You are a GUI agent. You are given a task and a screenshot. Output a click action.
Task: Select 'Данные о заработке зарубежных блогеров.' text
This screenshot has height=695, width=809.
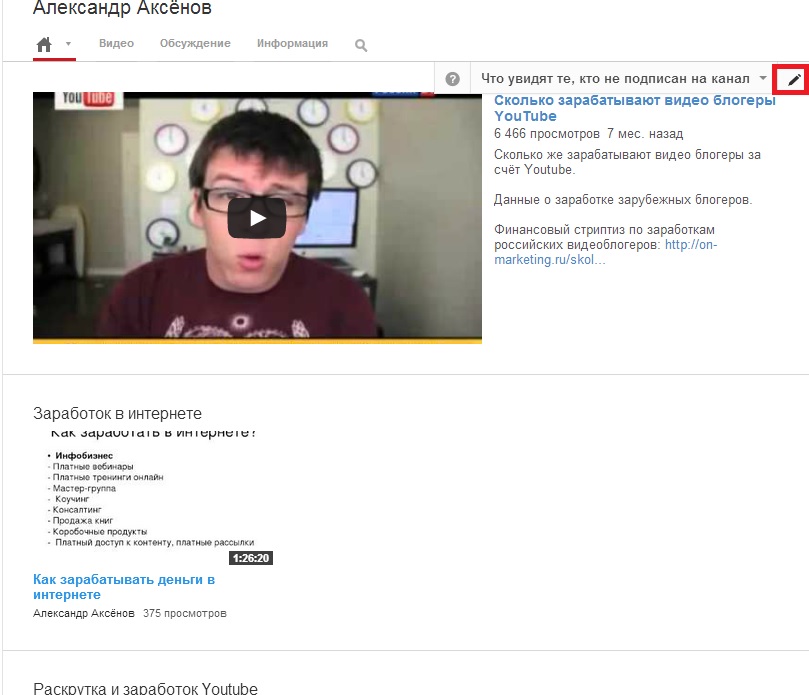pos(623,200)
